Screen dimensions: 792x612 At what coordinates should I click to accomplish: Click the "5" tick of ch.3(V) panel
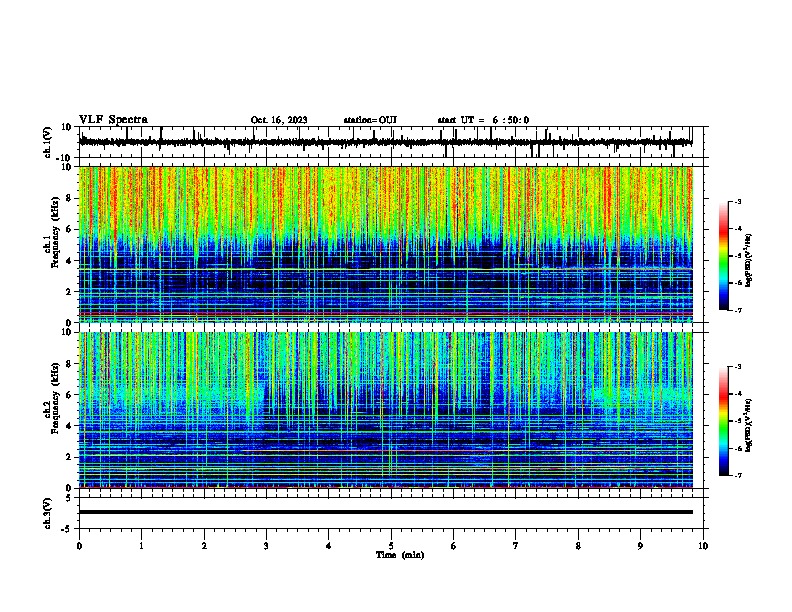(x=69, y=498)
